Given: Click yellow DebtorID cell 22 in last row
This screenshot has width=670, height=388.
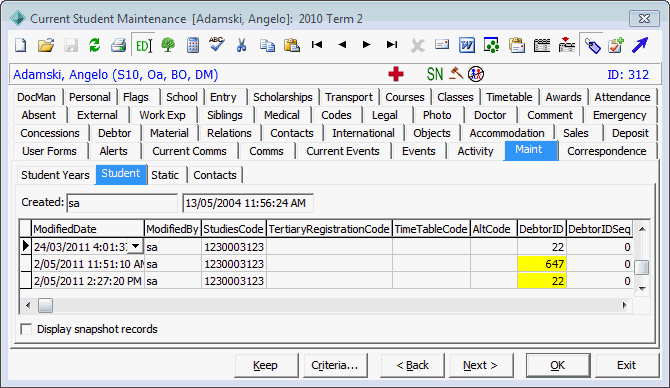Looking at the screenshot, I should click(x=542, y=281).
